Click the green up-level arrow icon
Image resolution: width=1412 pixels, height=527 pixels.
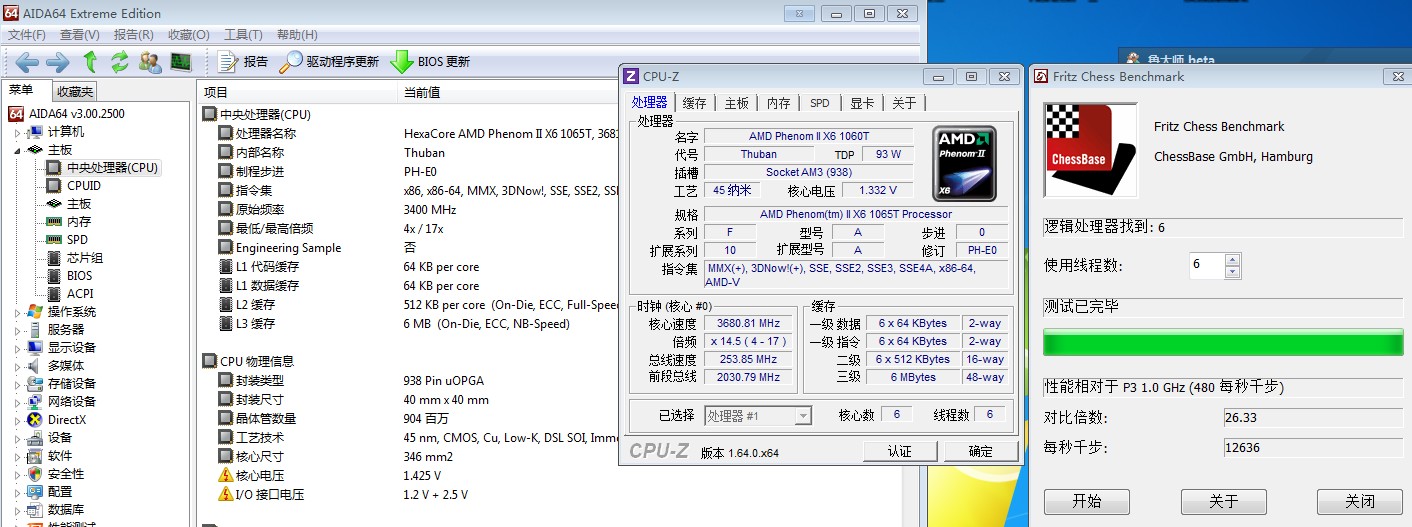pos(90,62)
